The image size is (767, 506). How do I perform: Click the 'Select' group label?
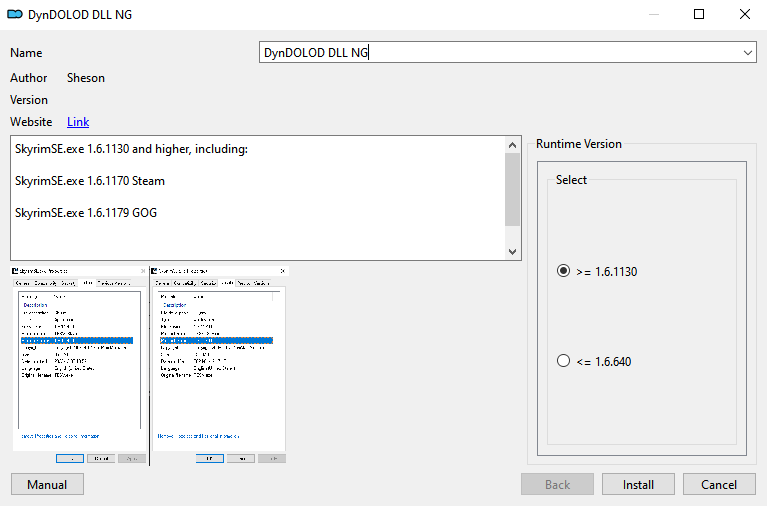point(571,180)
